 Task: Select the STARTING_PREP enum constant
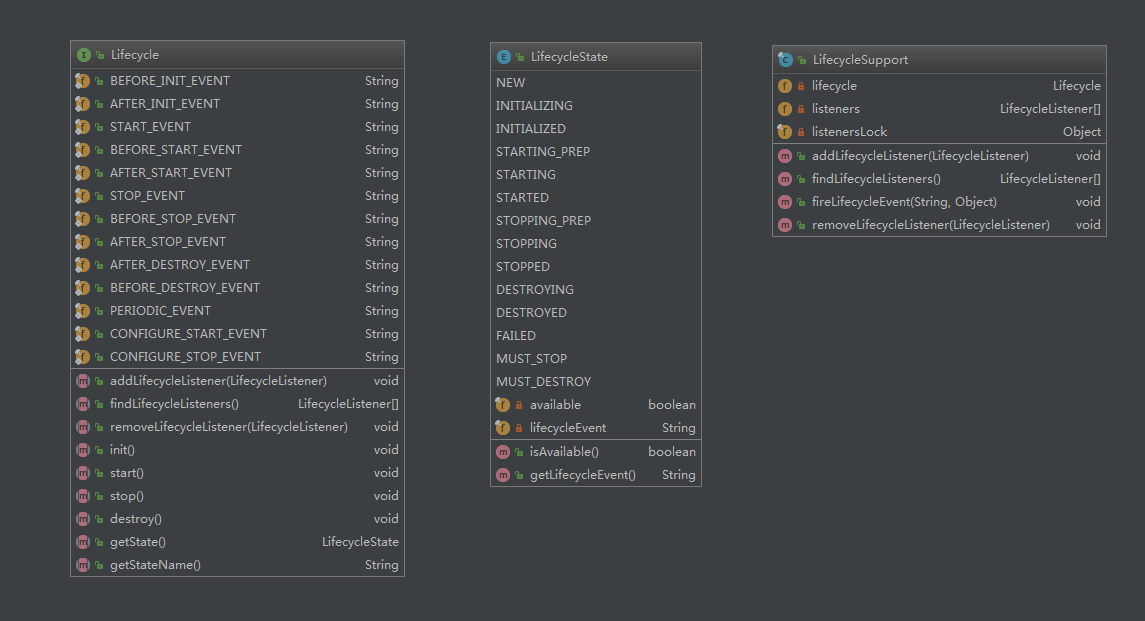tap(543, 152)
